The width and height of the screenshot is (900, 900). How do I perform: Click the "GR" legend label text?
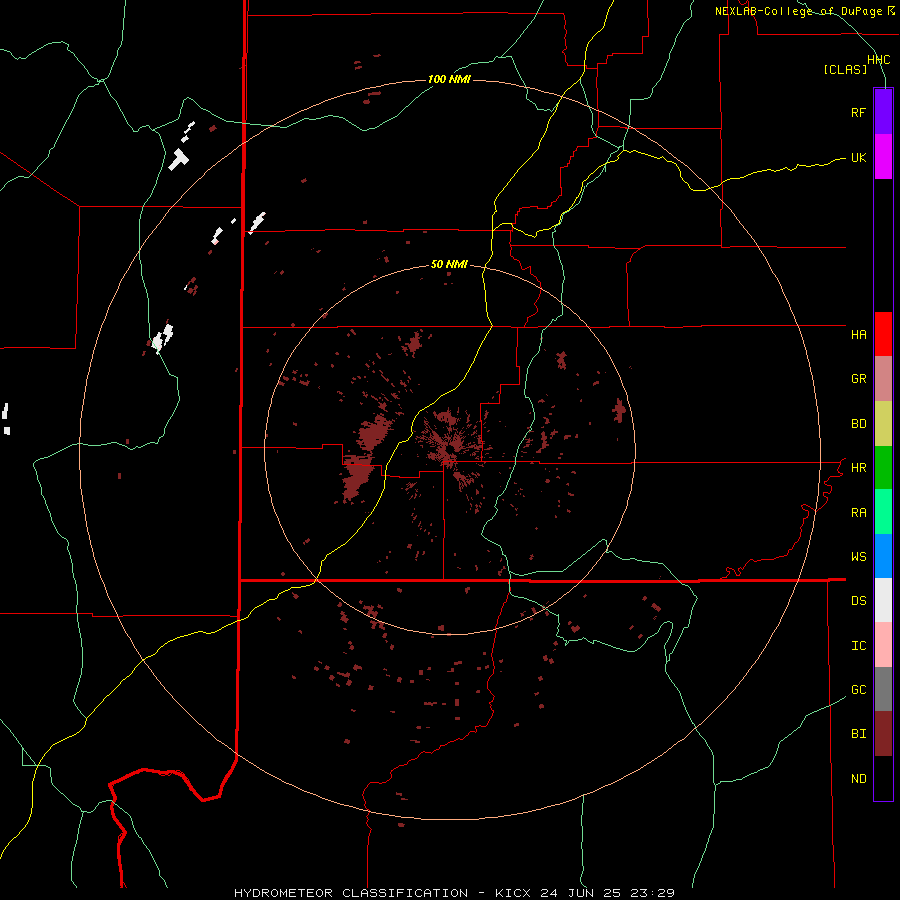pos(858,379)
